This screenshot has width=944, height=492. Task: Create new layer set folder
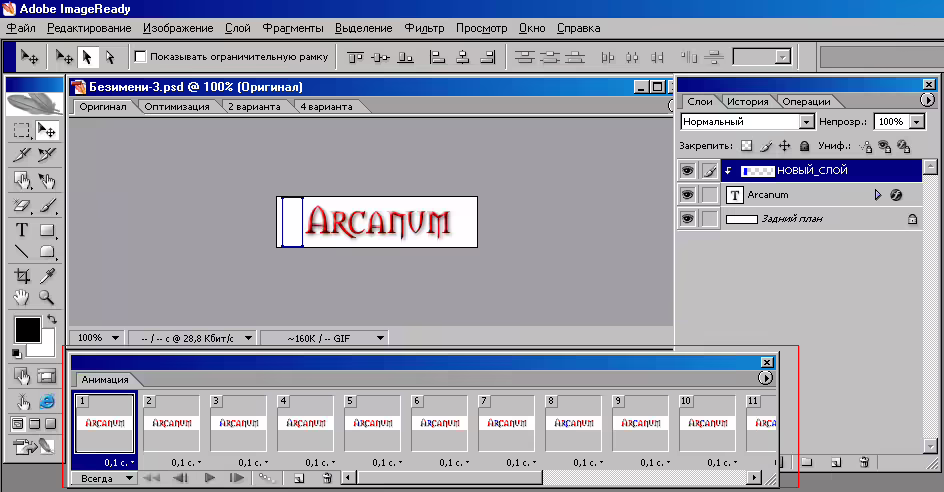[807, 462]
